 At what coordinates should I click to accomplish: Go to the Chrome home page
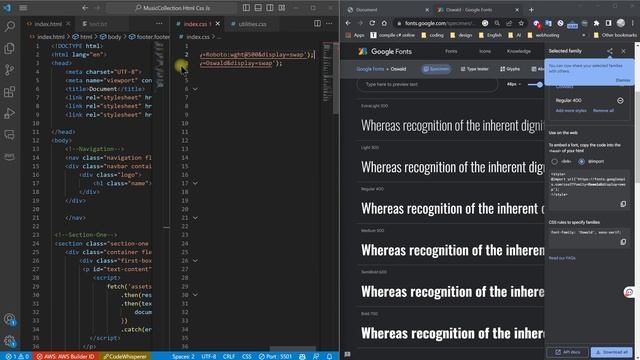pos(384,23)
